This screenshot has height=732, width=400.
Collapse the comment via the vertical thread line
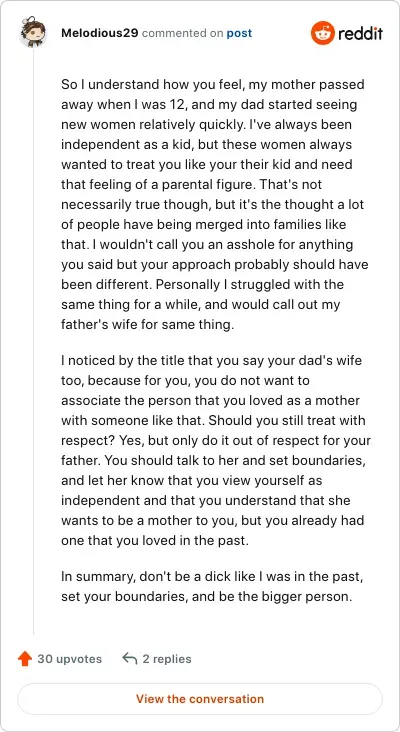tap(33, 341)
